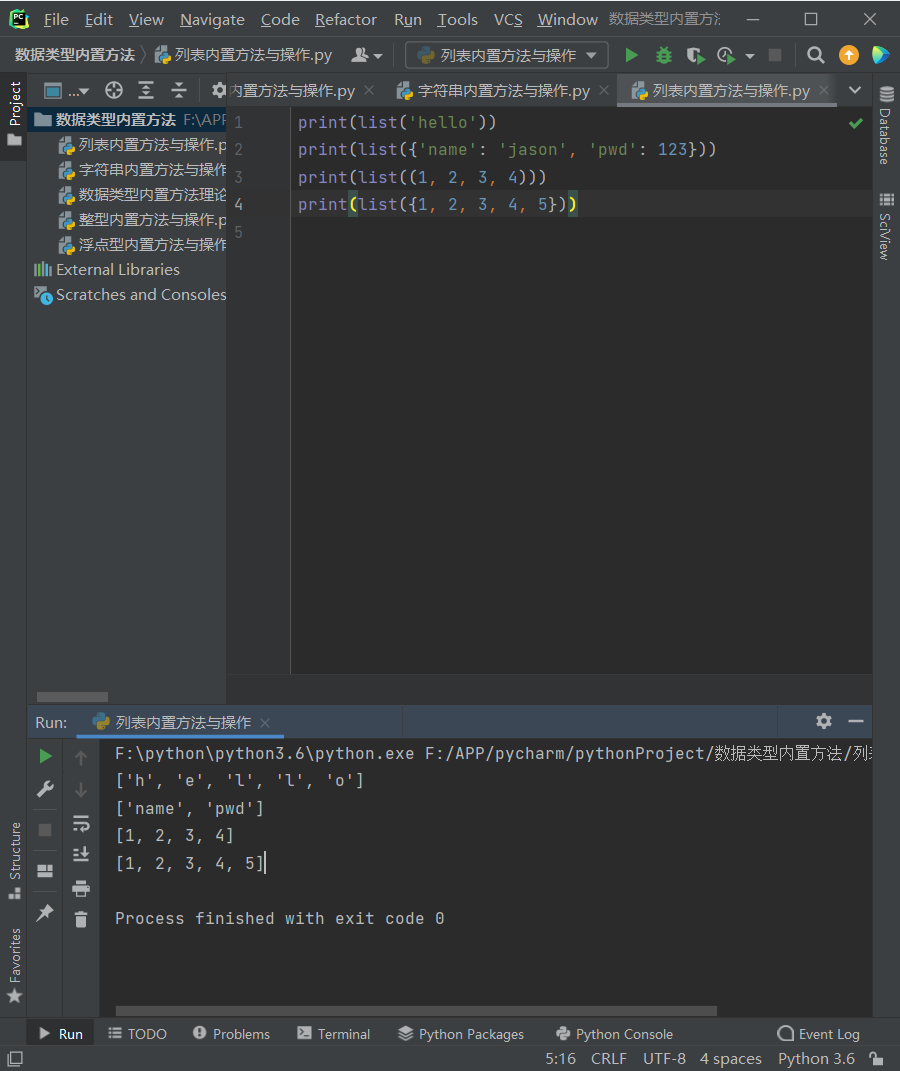Open the dropdown arrow beside the profiler icon
The width and height of the screenshot is (900, 1071).
pyautogui.click(x=750, y=56)
